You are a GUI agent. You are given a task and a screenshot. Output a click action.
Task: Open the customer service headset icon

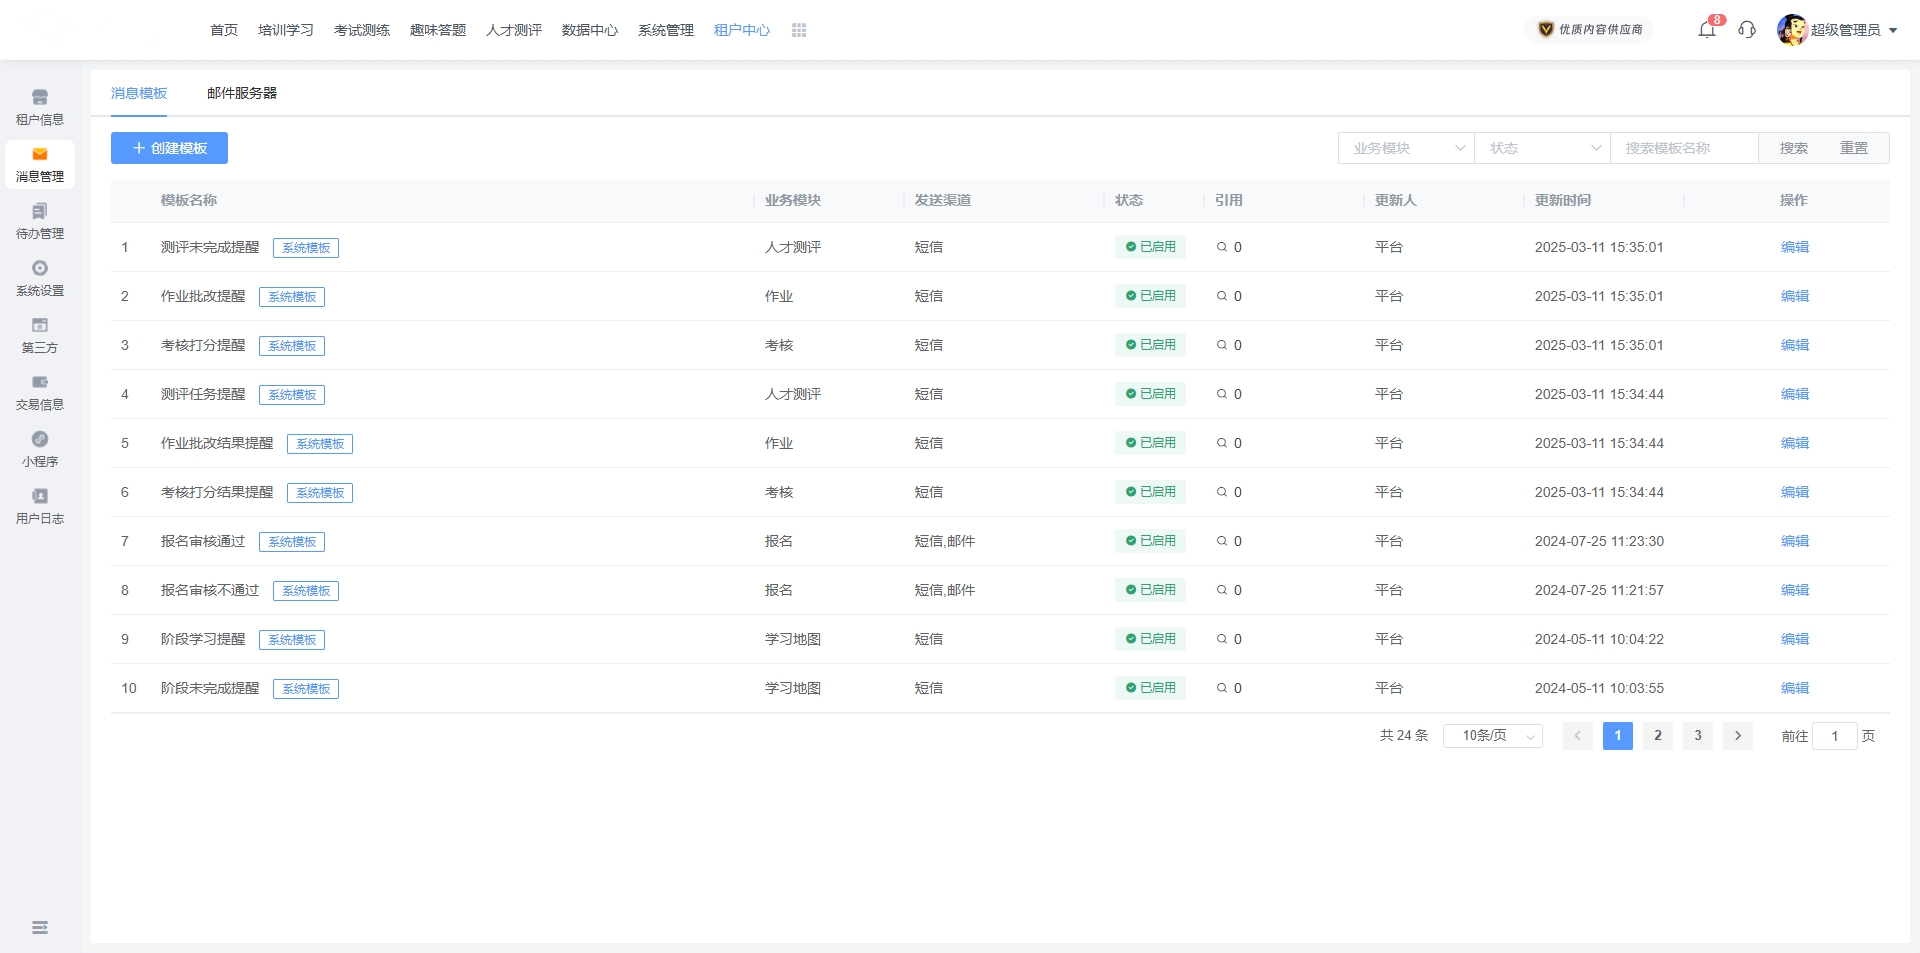pyautogui.click(x=1747, y=30)
